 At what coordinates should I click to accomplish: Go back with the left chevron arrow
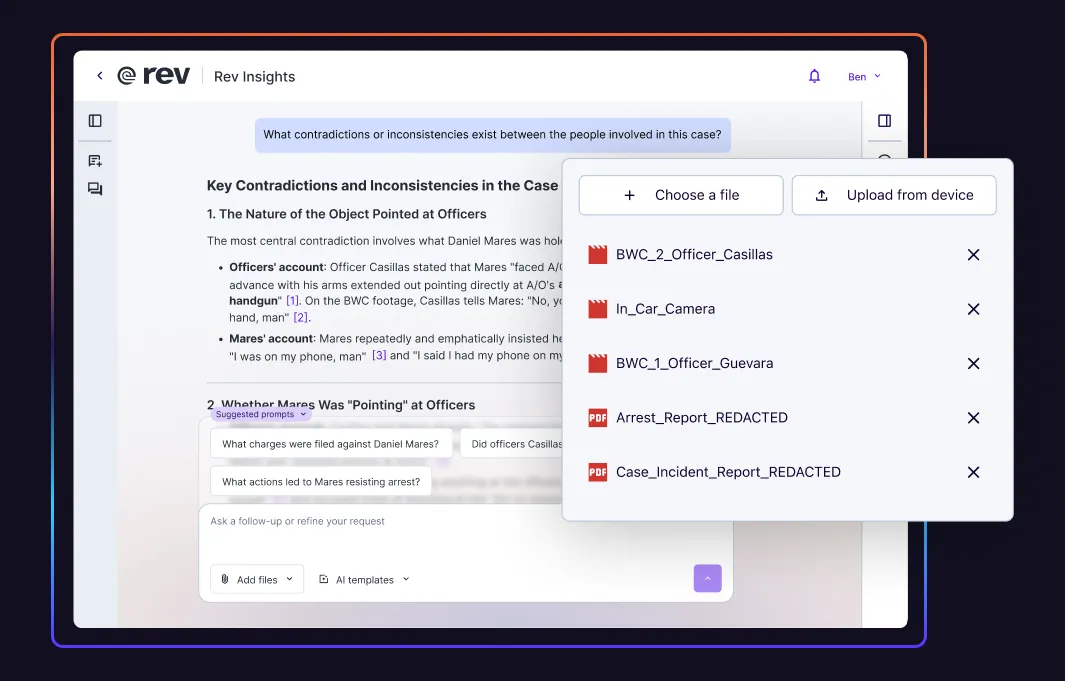[100, 75]
